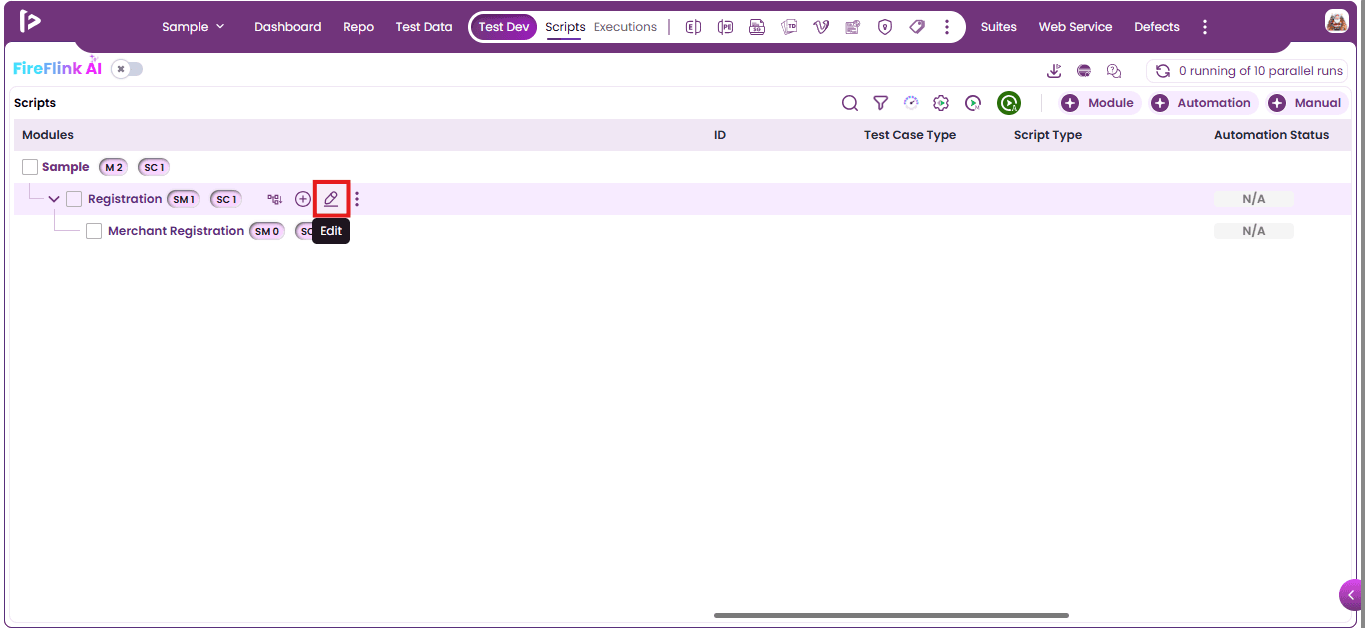The height and width of the screenshot is (628, 1365).
Task: Click the + Module button
Action: coord(1100,103)
